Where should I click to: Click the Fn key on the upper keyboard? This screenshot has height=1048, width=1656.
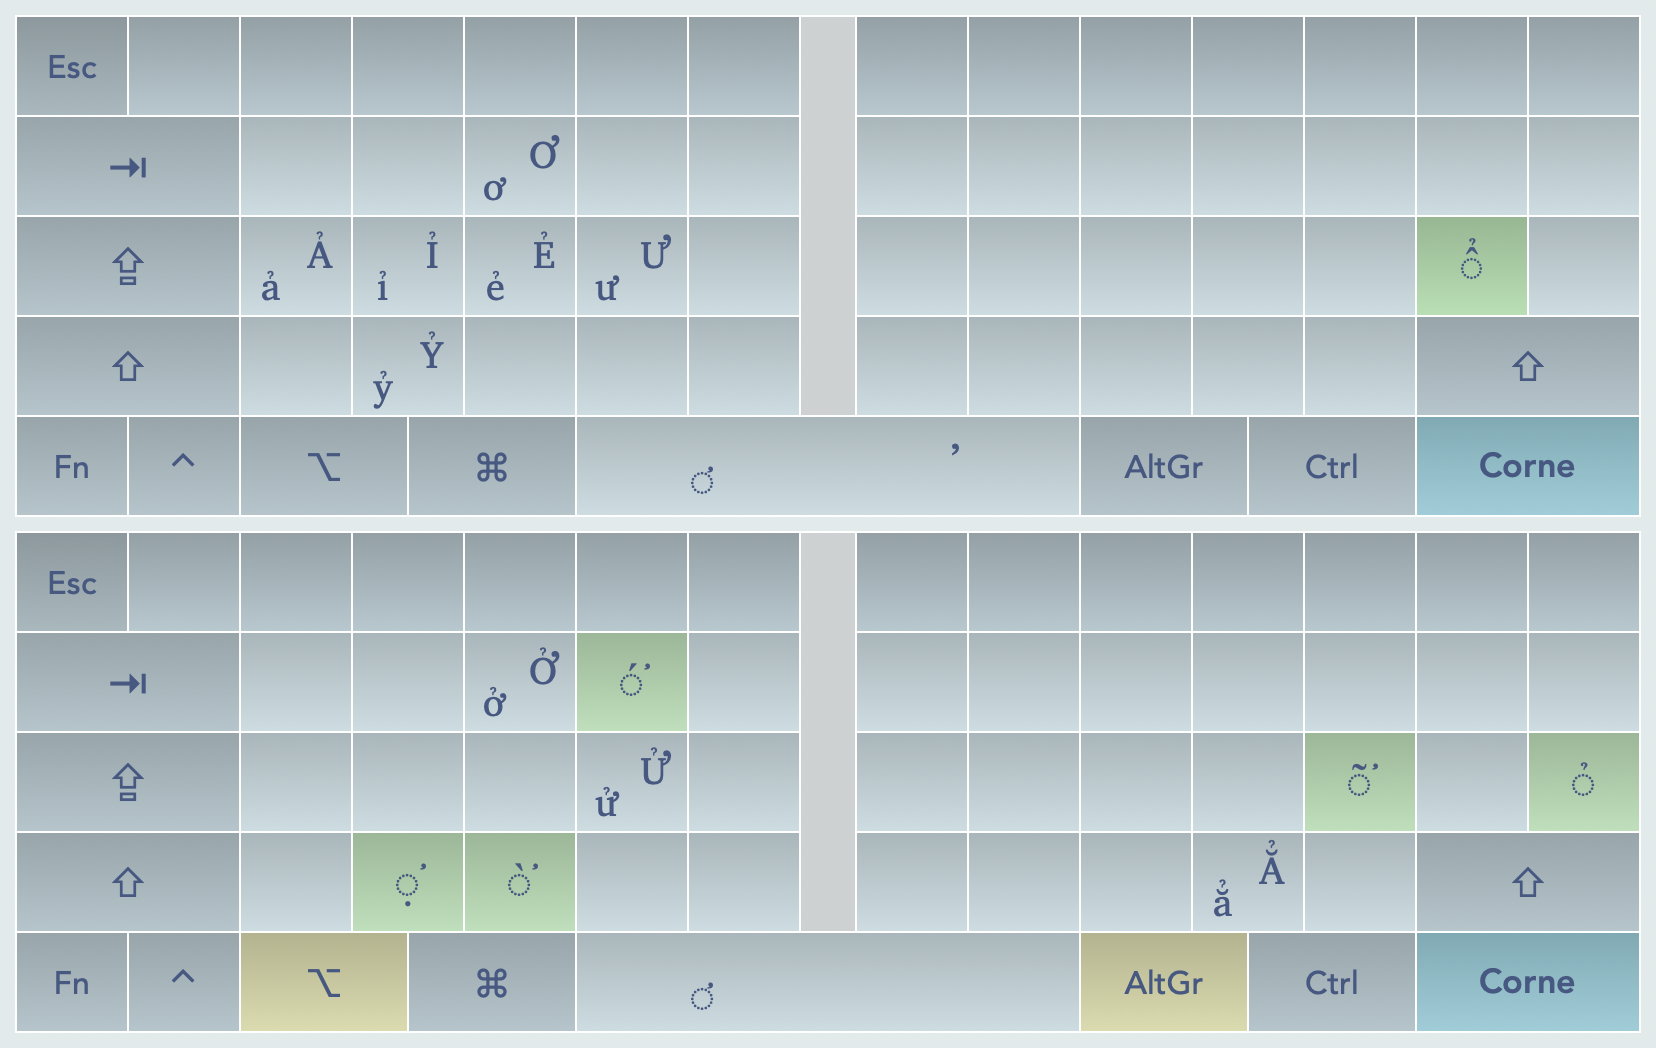click(72, 466)
